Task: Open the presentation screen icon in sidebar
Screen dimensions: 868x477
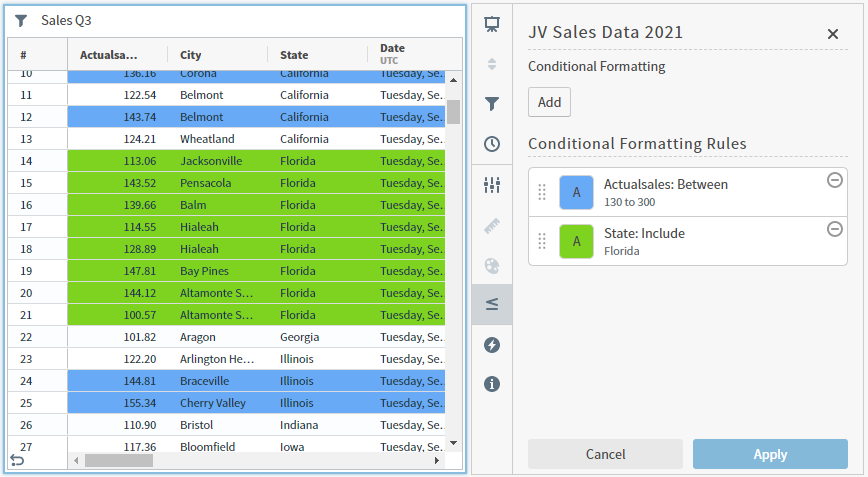Action: pyautogui.click(x=492, y=24)
